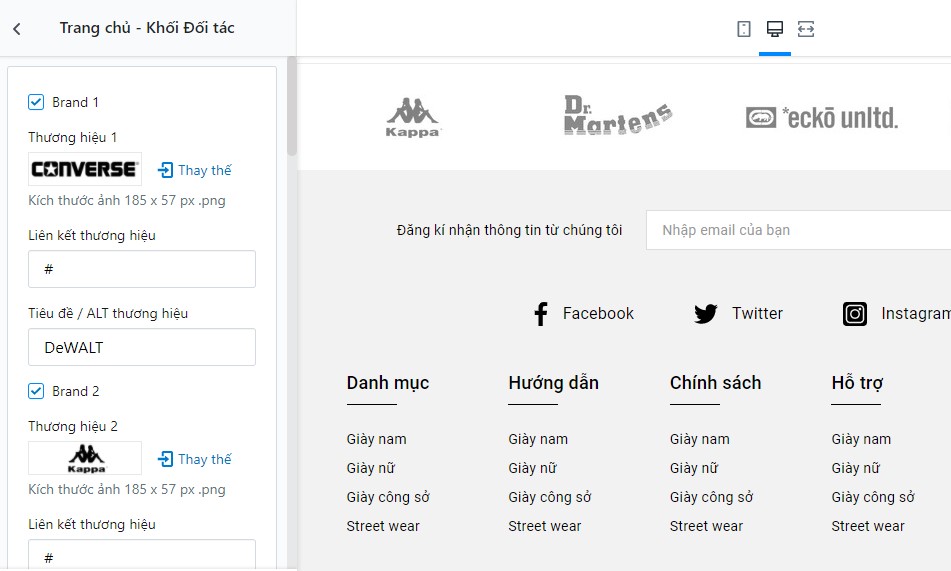Select the desktop preview icon

[x=775, y=29]
